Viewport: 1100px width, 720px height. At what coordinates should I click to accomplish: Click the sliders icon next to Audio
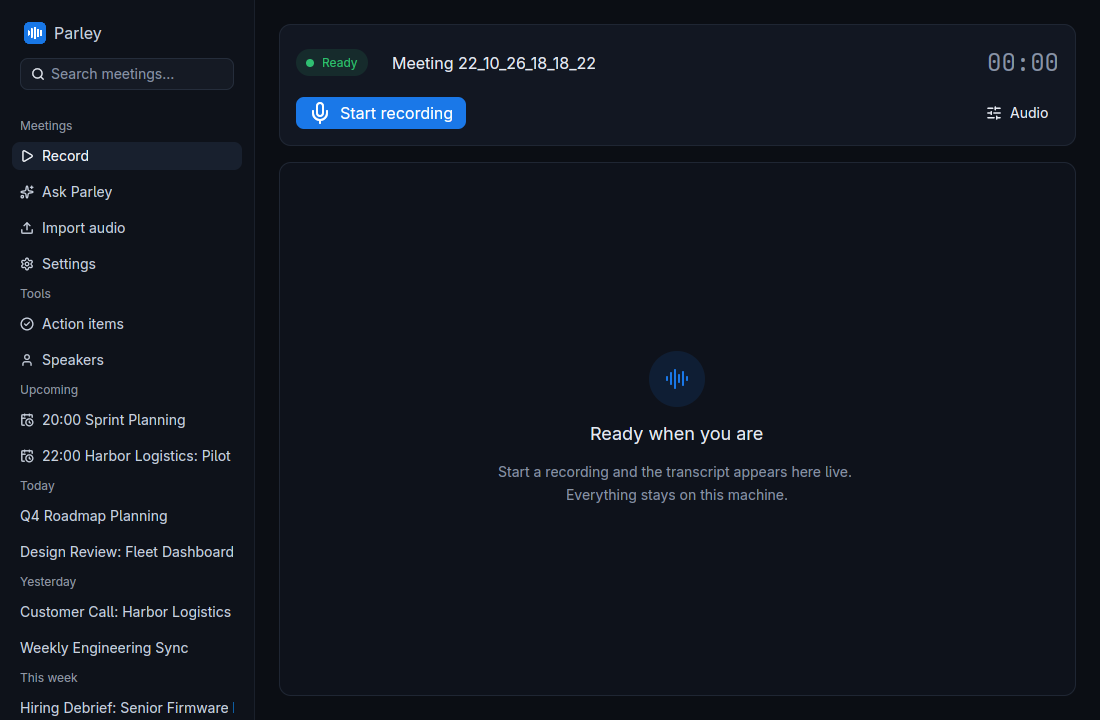click(994, 113)
